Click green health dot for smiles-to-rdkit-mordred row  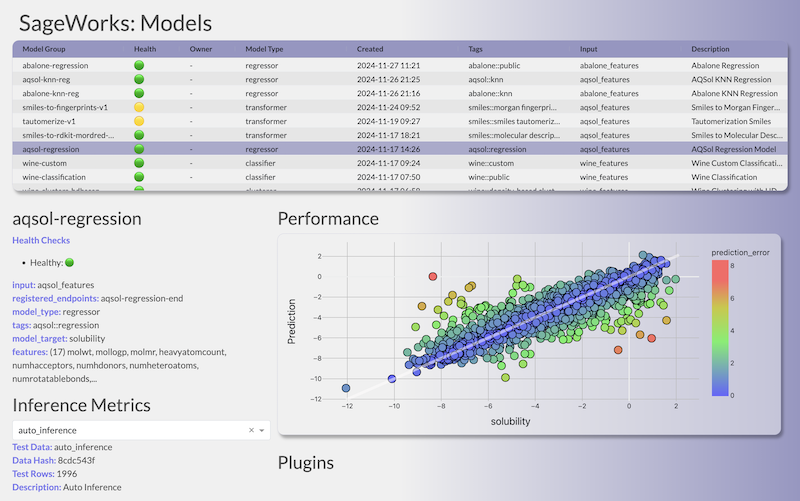pos(139,135)
